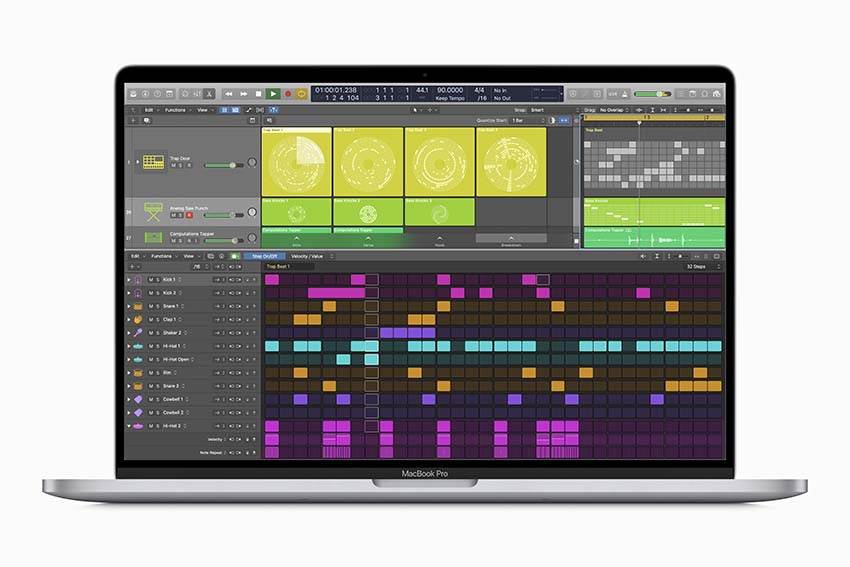This screenshot has height=567, width=850.
Task: Trigger the first yellow Trap Beat cell
Action: [x=297, y=162]
